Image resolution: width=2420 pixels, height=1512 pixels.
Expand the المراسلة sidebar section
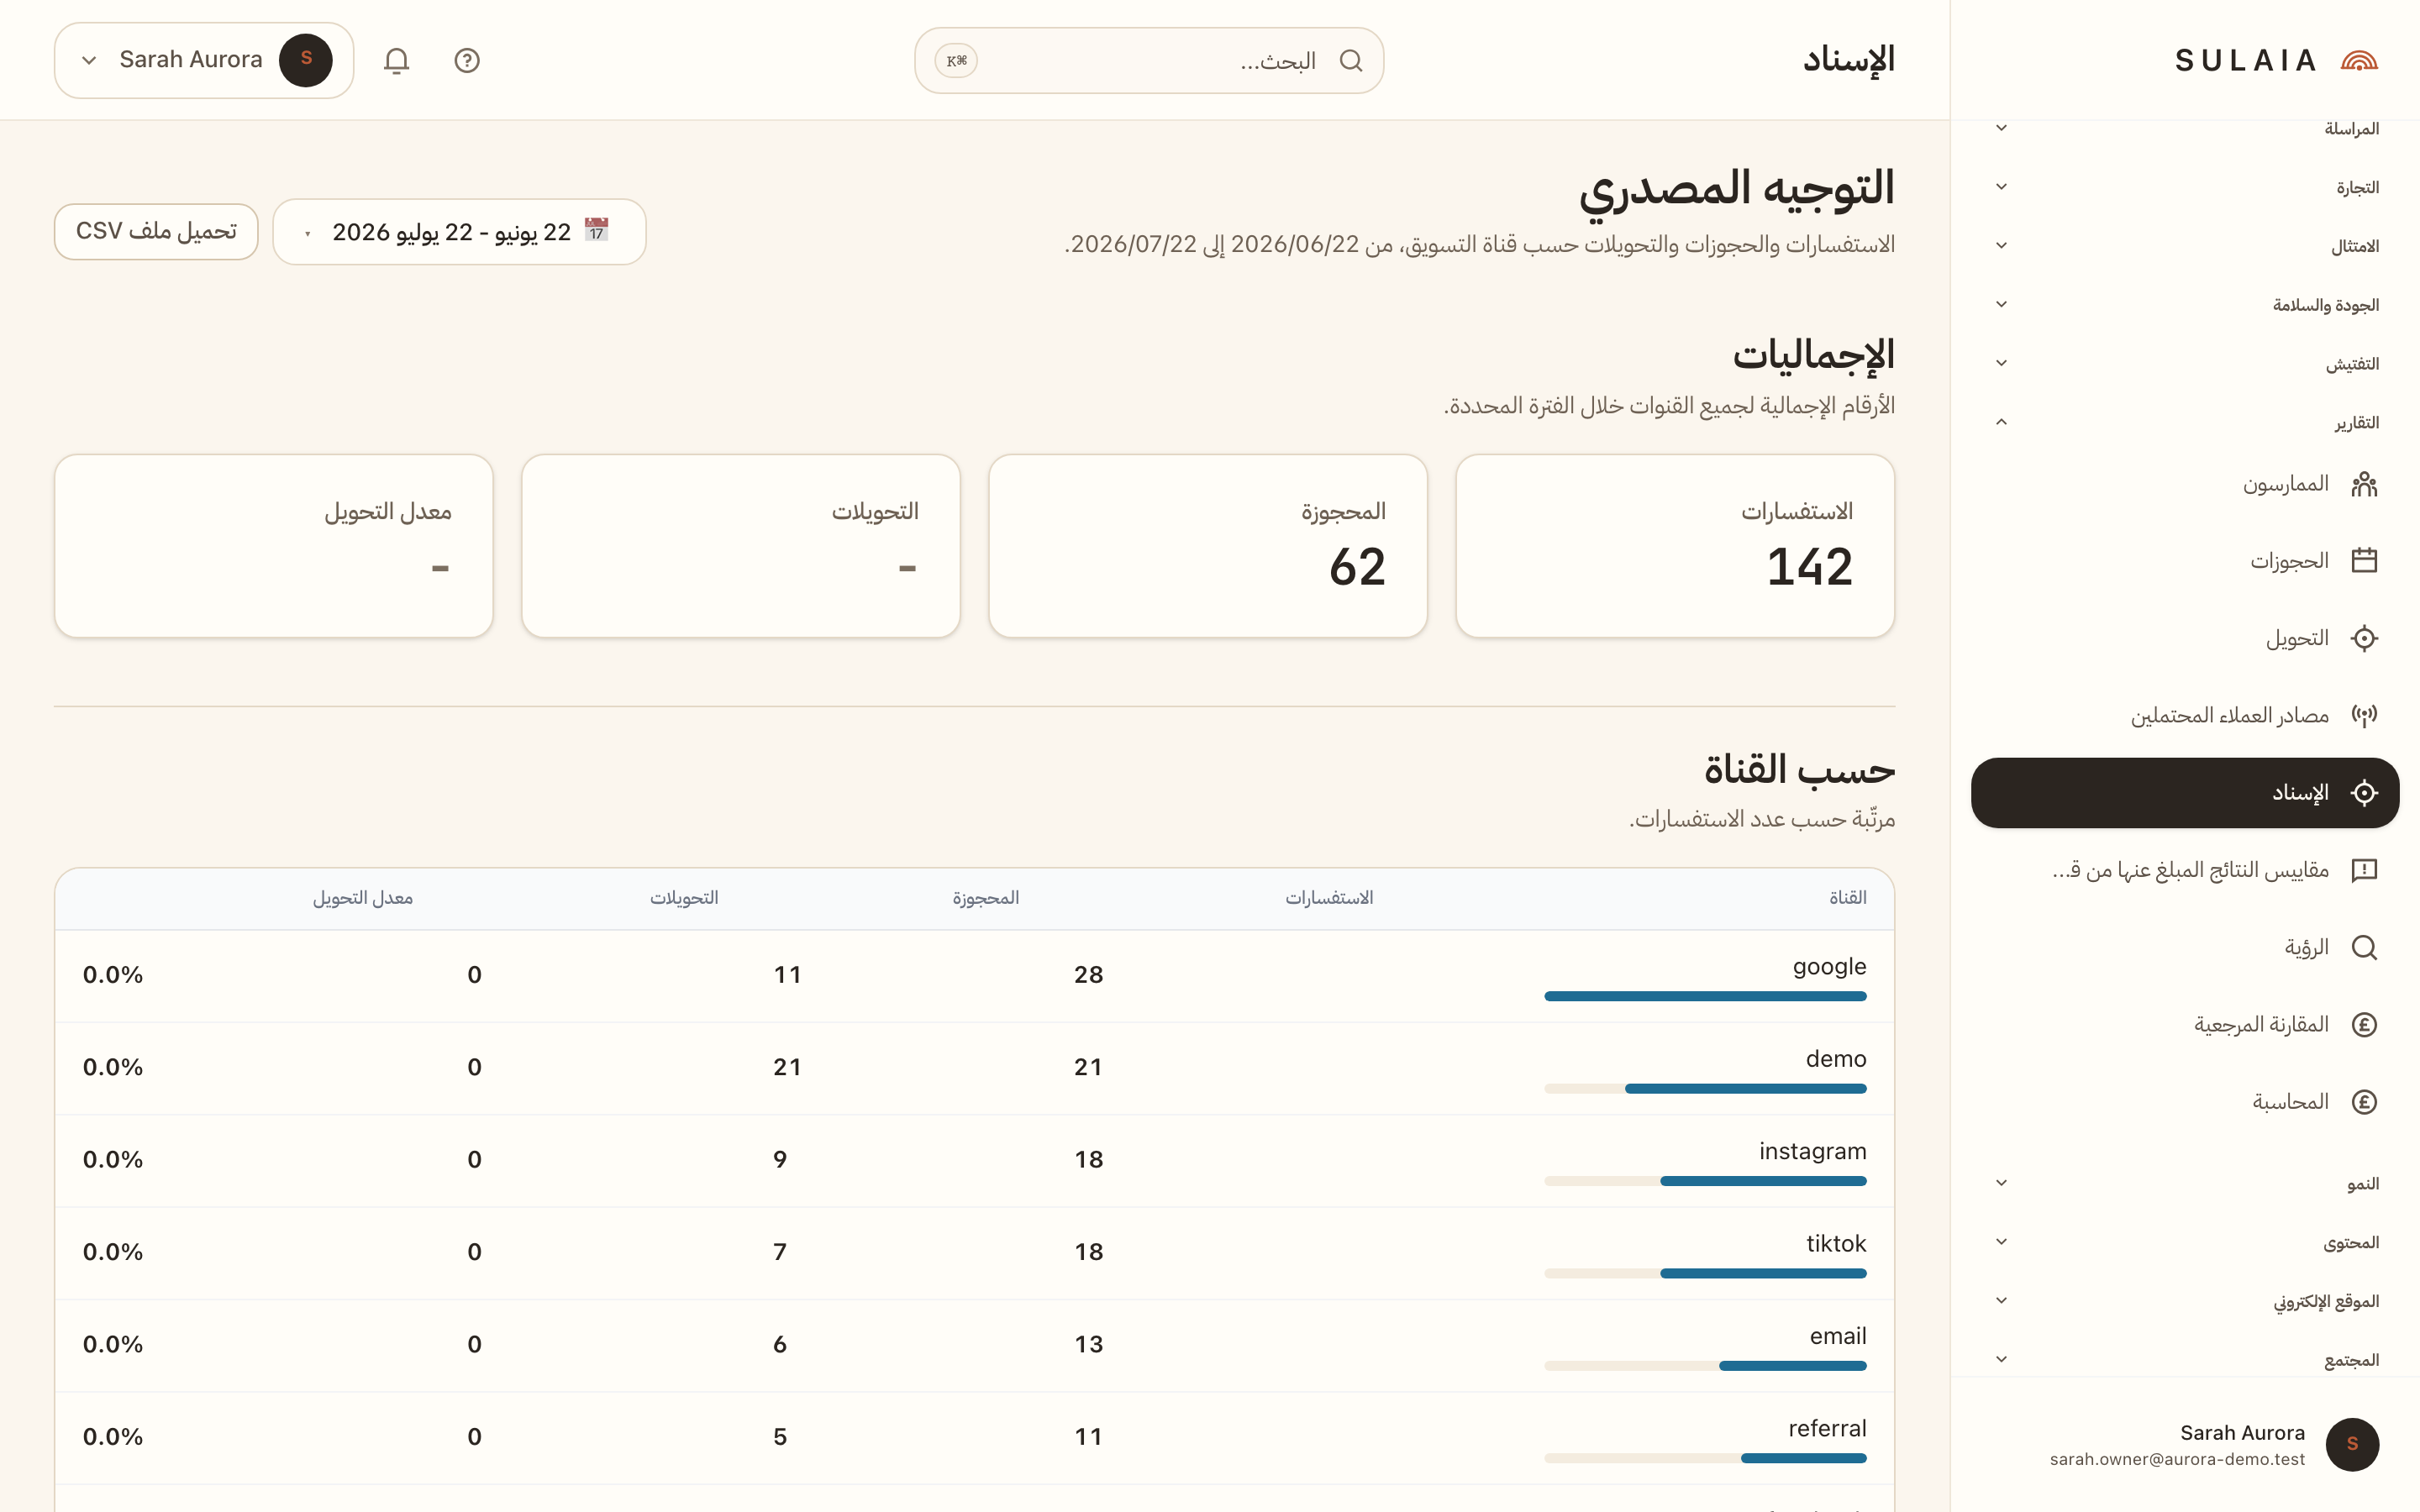pyautogui.click(x=2185, y=128)
